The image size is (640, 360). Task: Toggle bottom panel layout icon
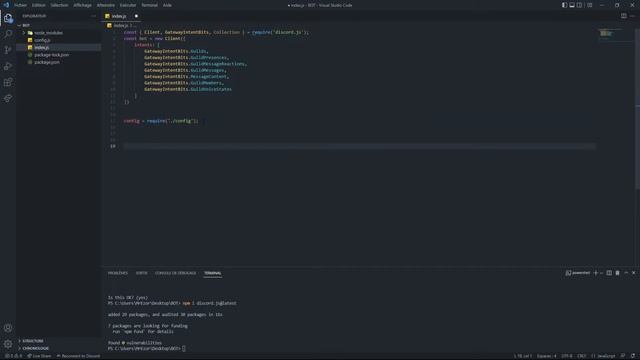[572, 5]
